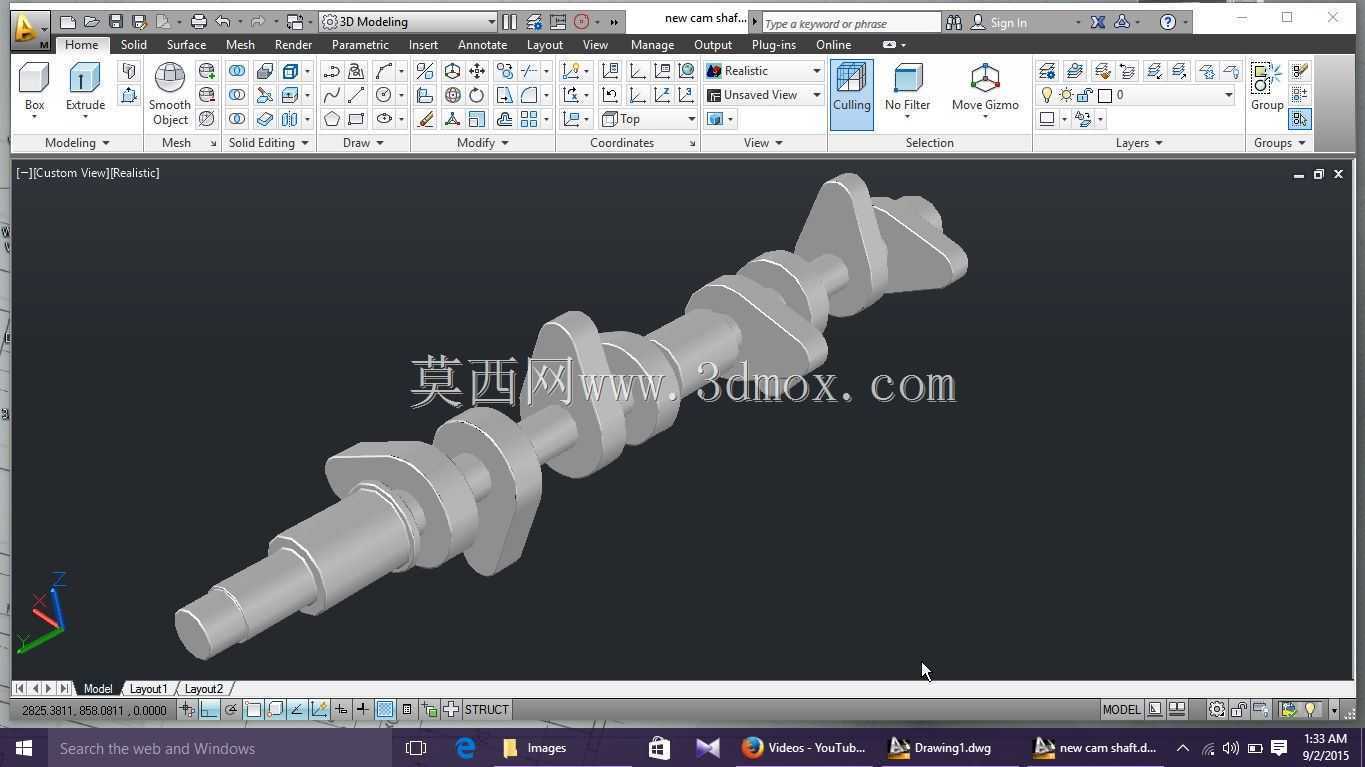Click the Mesh Refine icon
This screenshot has height=767, width=1365.
coord(207,119)
